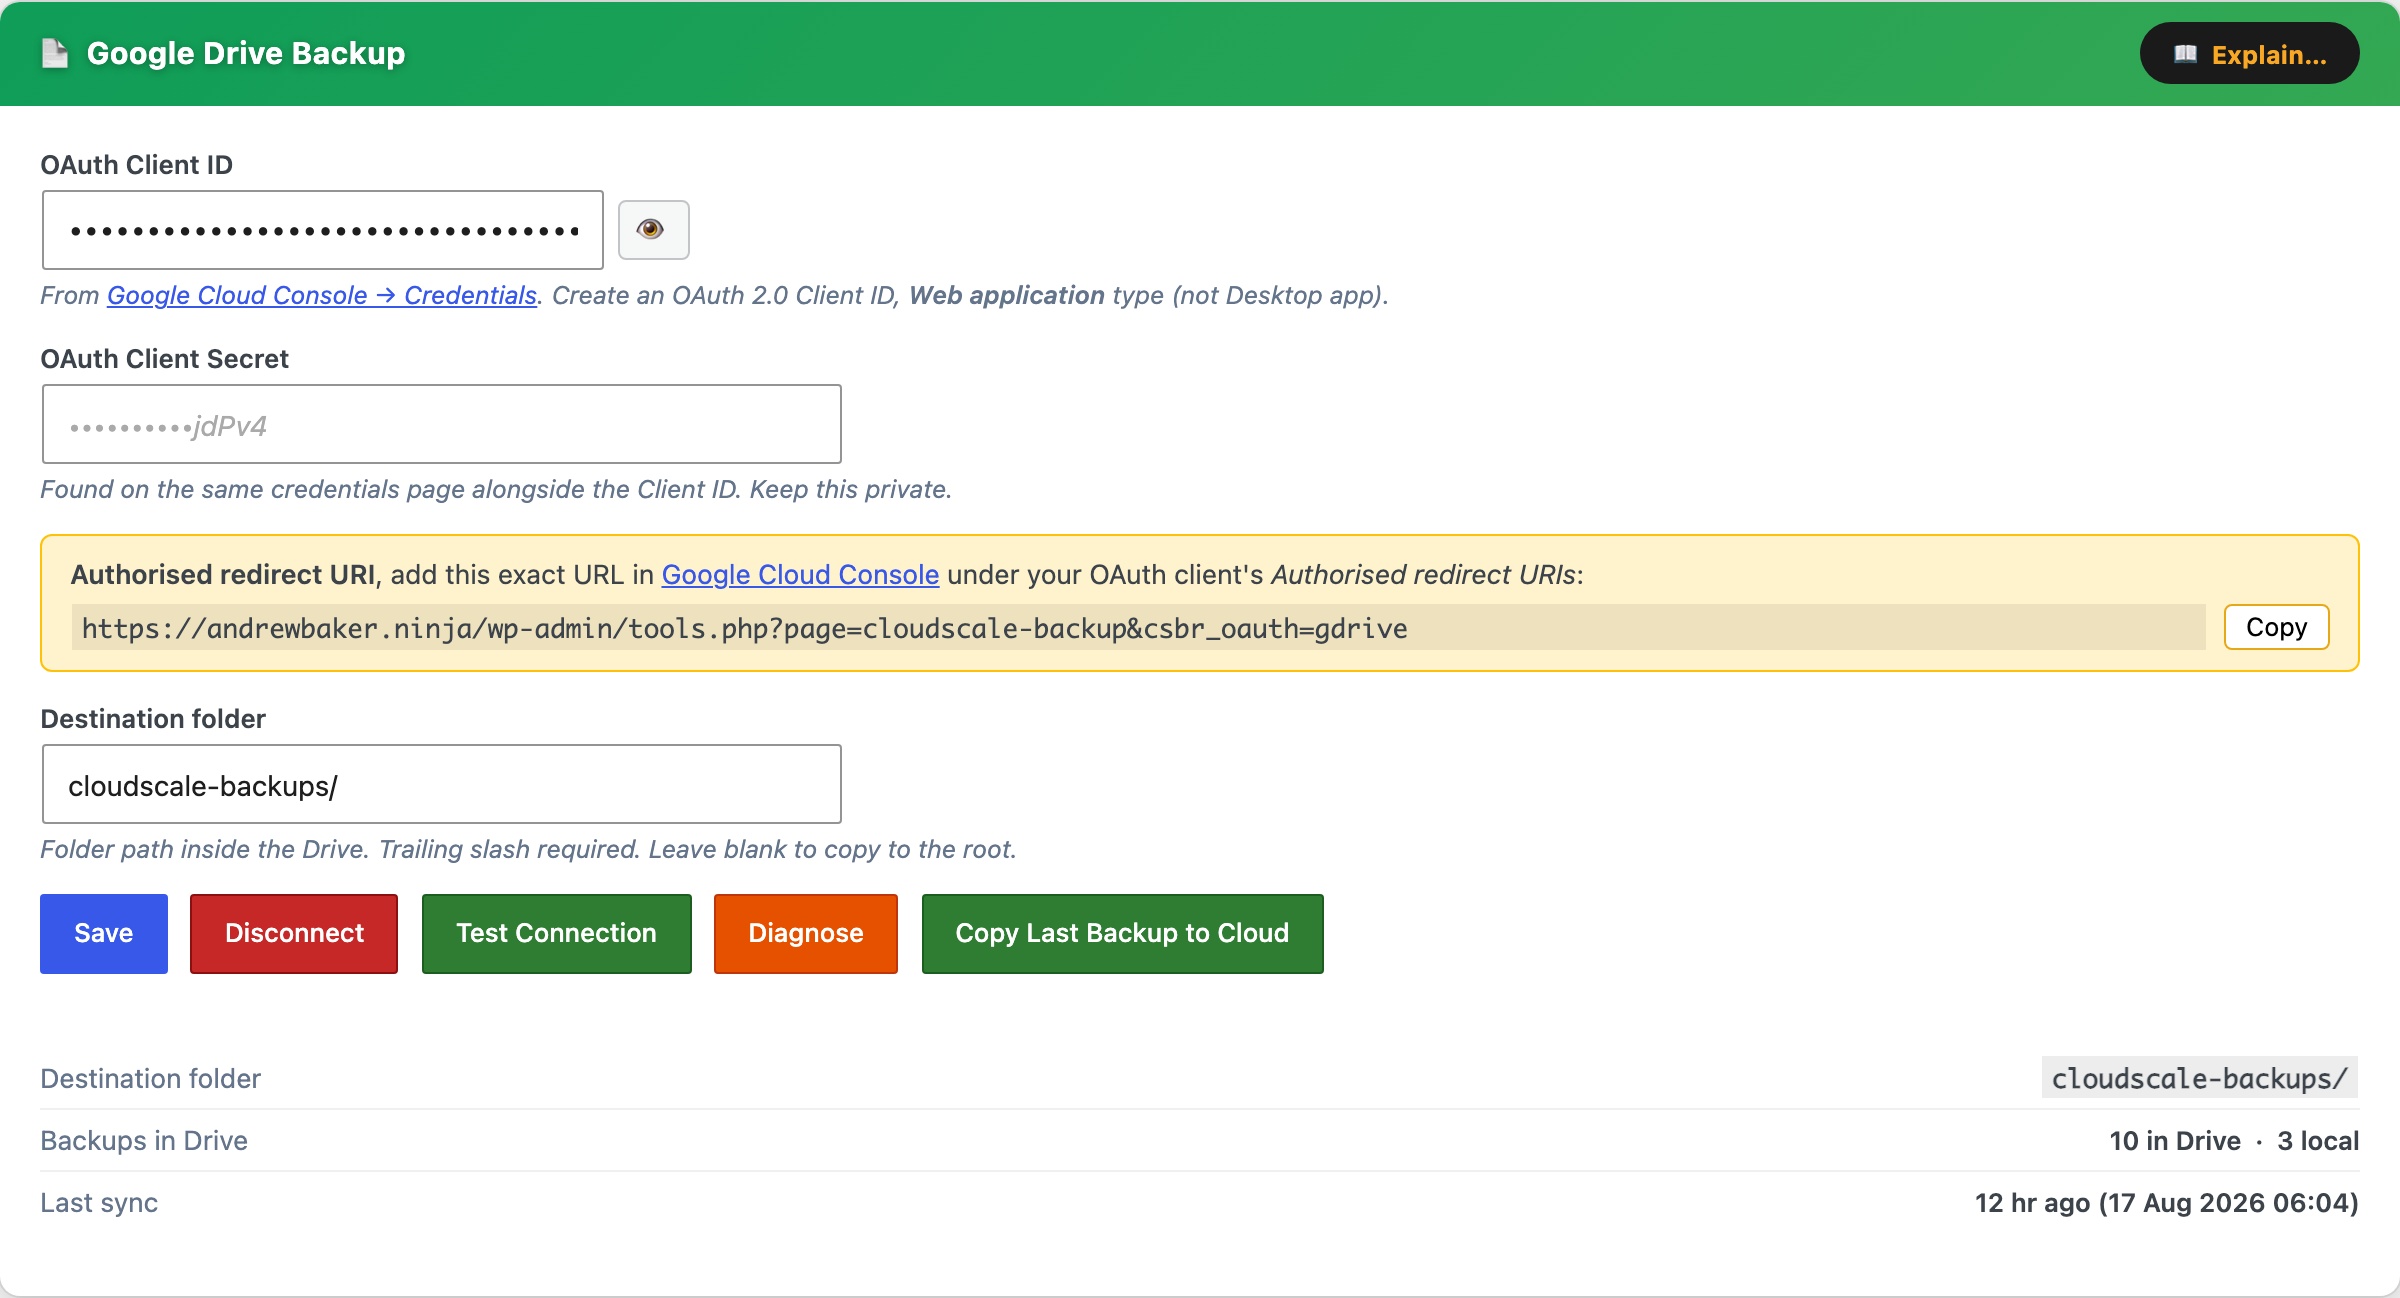Viewport: 2400px width, 1298px height.
Task: Copy Last Backup to Cloud
Action: (x=1123, y=933)
